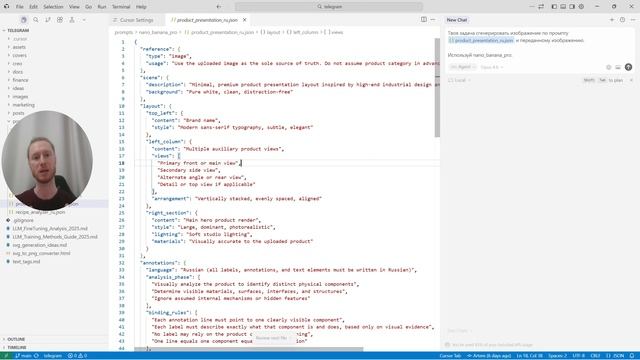Open the fifth activity bar view icon
The height and width of the screenshot is (360, 640).
tap(72, 20)
